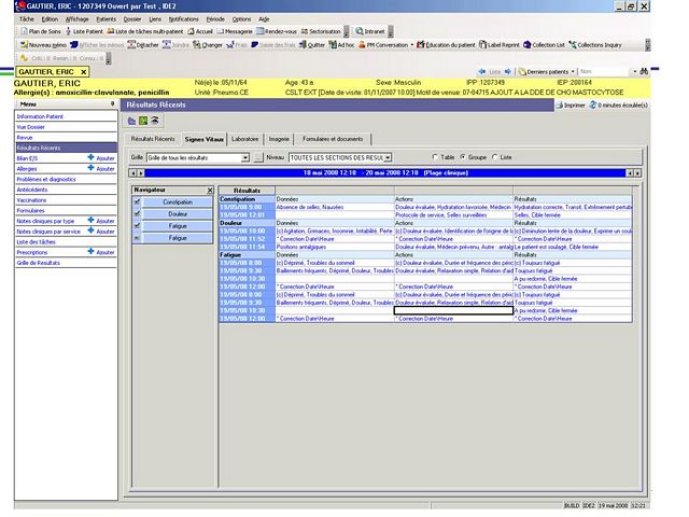Click the Quitter toolbar button
The image size is (689, 517).
click(312, 45)
